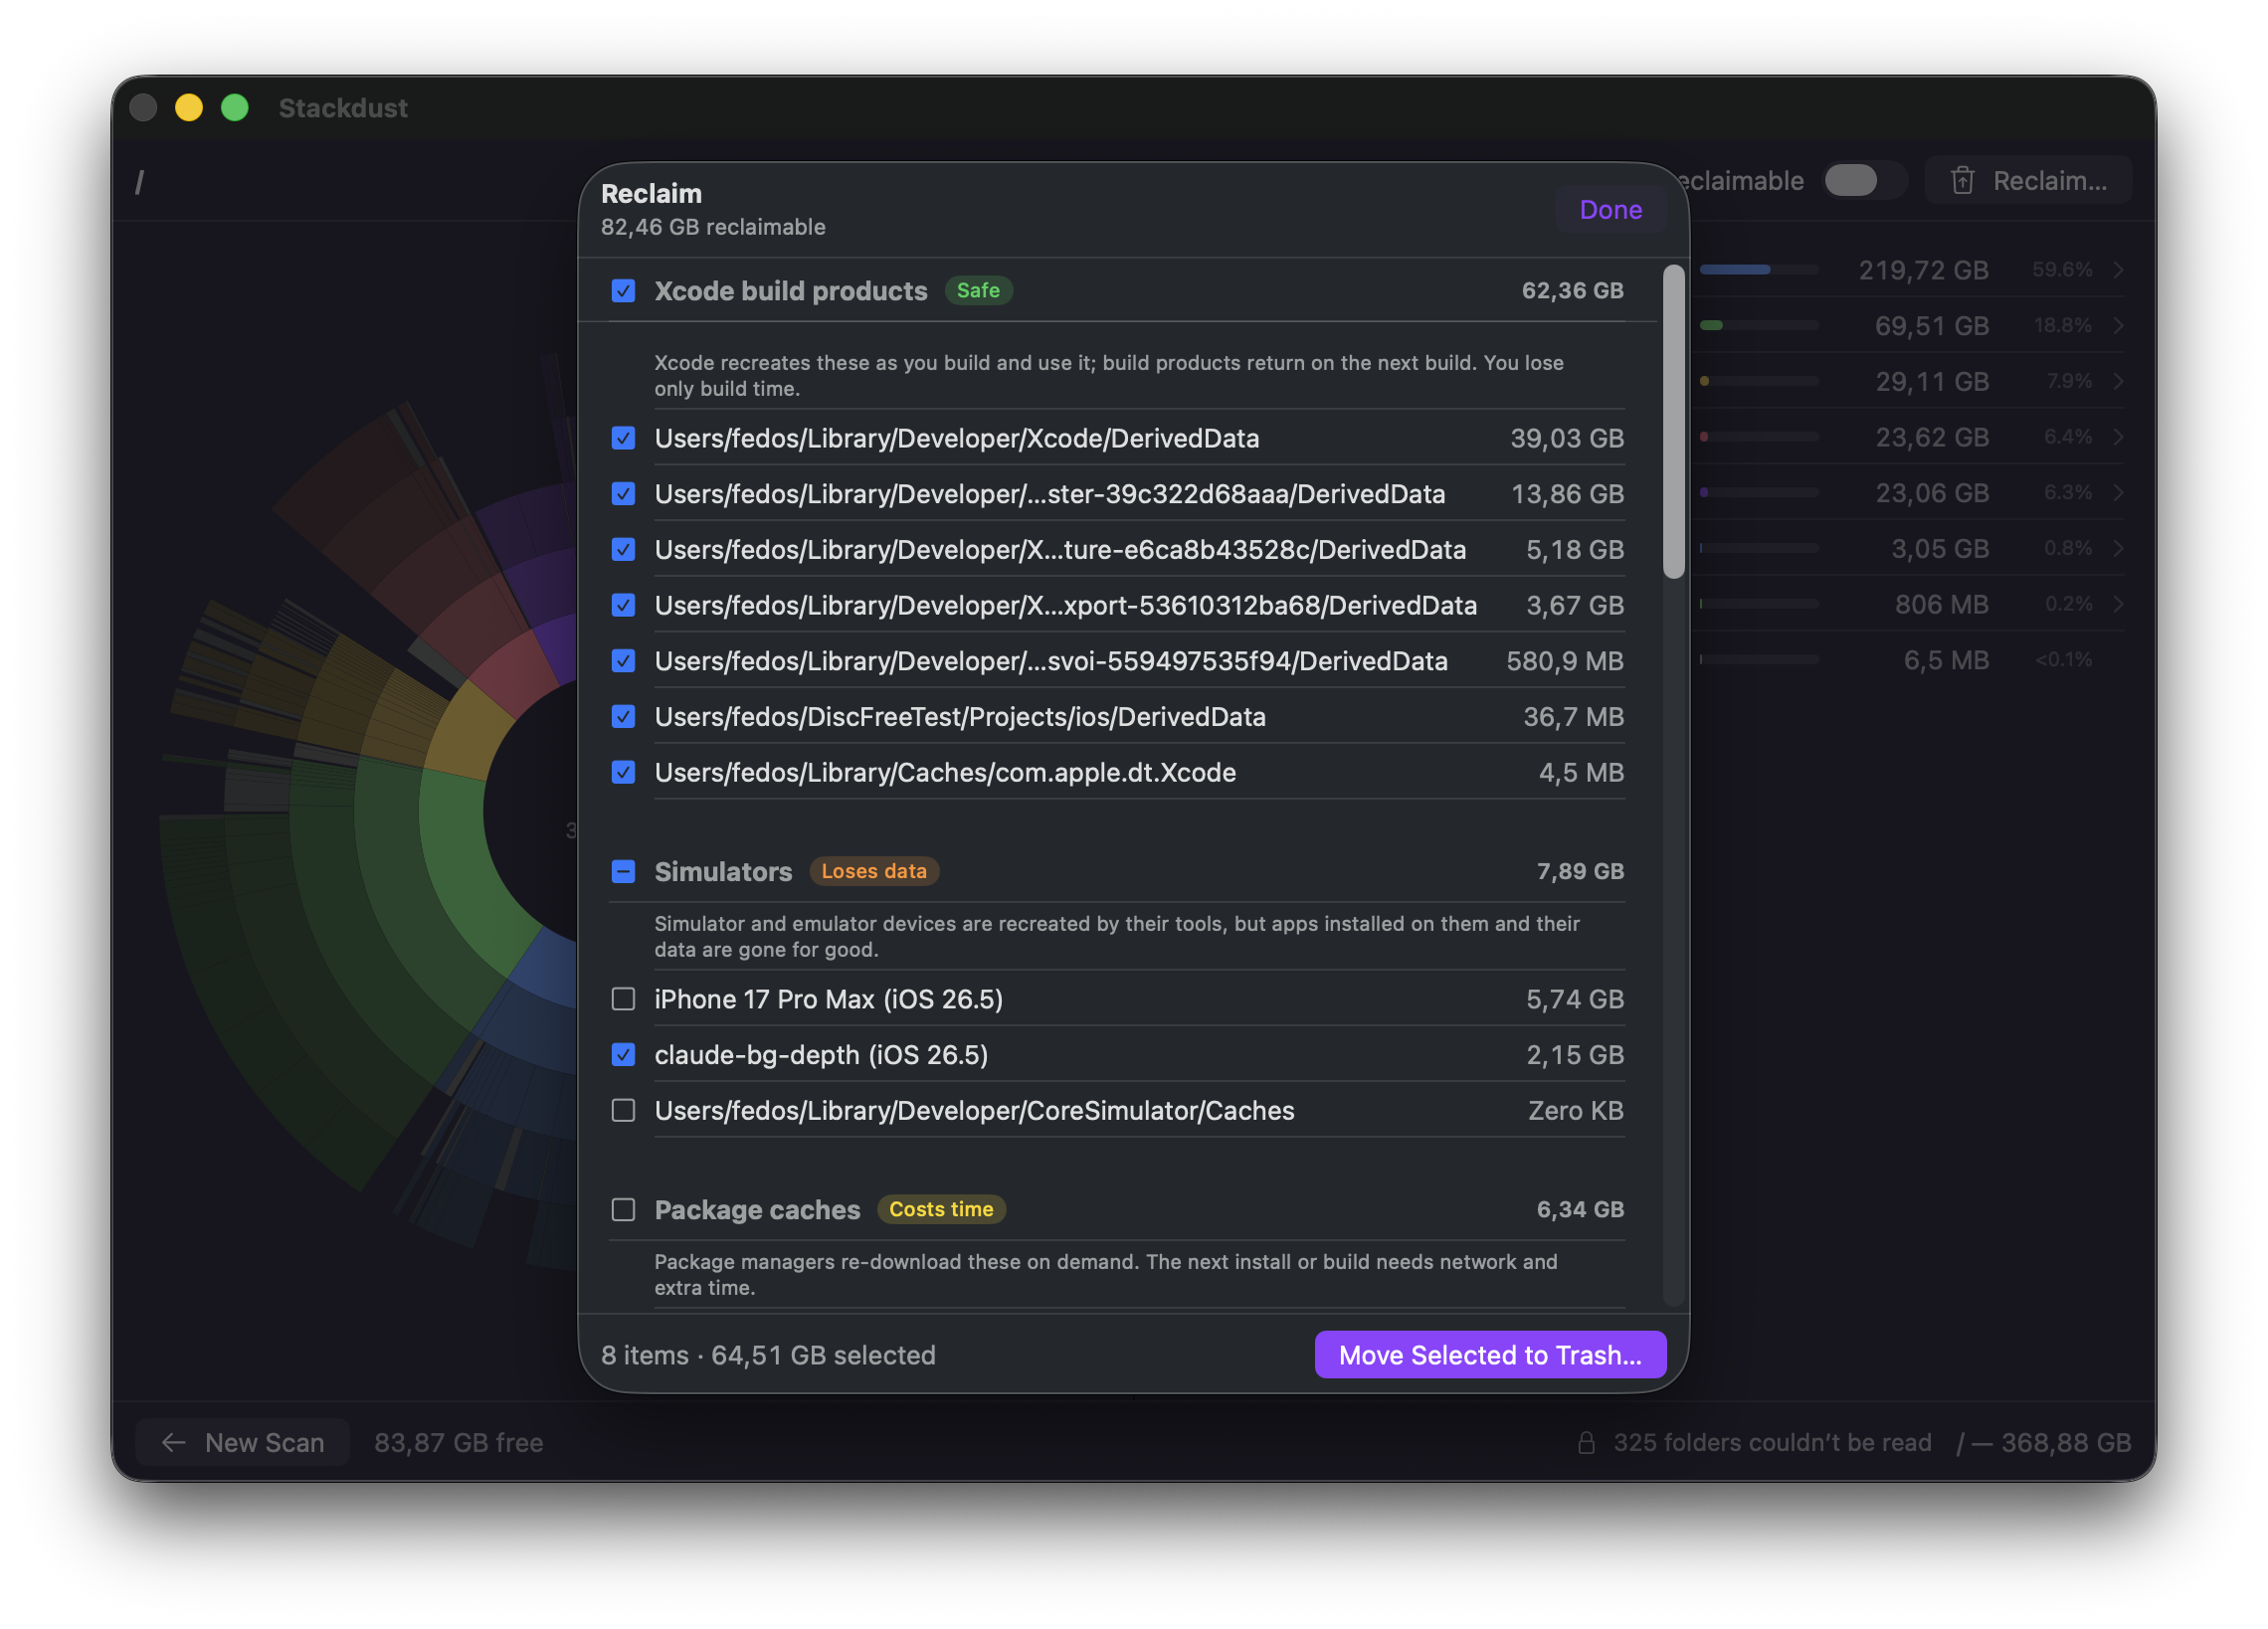Toggle the Simulators group checkbox

click(x=623, y=872)
